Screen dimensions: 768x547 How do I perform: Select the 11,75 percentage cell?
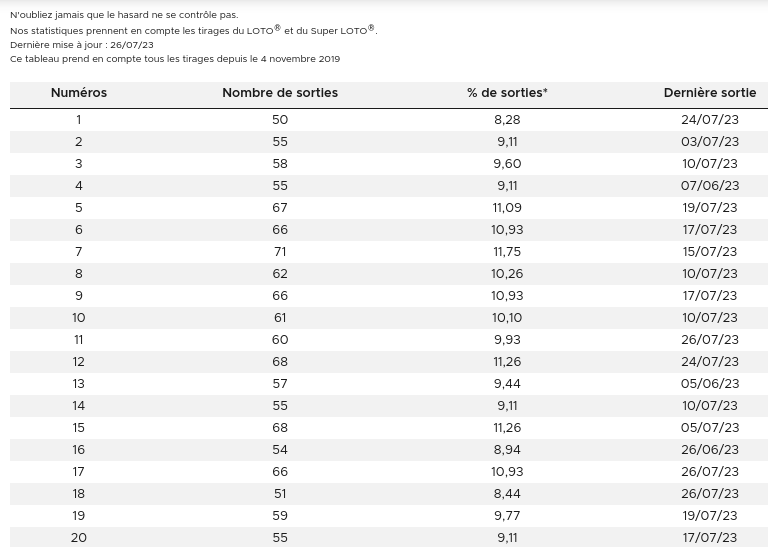coord(507,252)
